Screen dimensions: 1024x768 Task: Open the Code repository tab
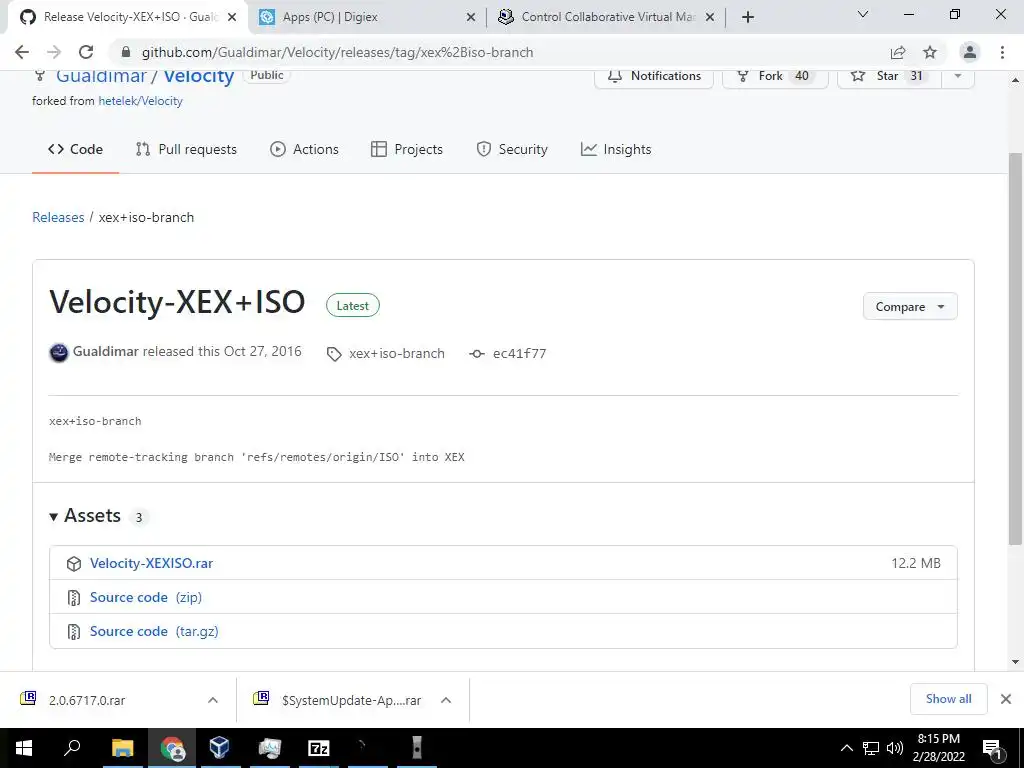[75, 150]
